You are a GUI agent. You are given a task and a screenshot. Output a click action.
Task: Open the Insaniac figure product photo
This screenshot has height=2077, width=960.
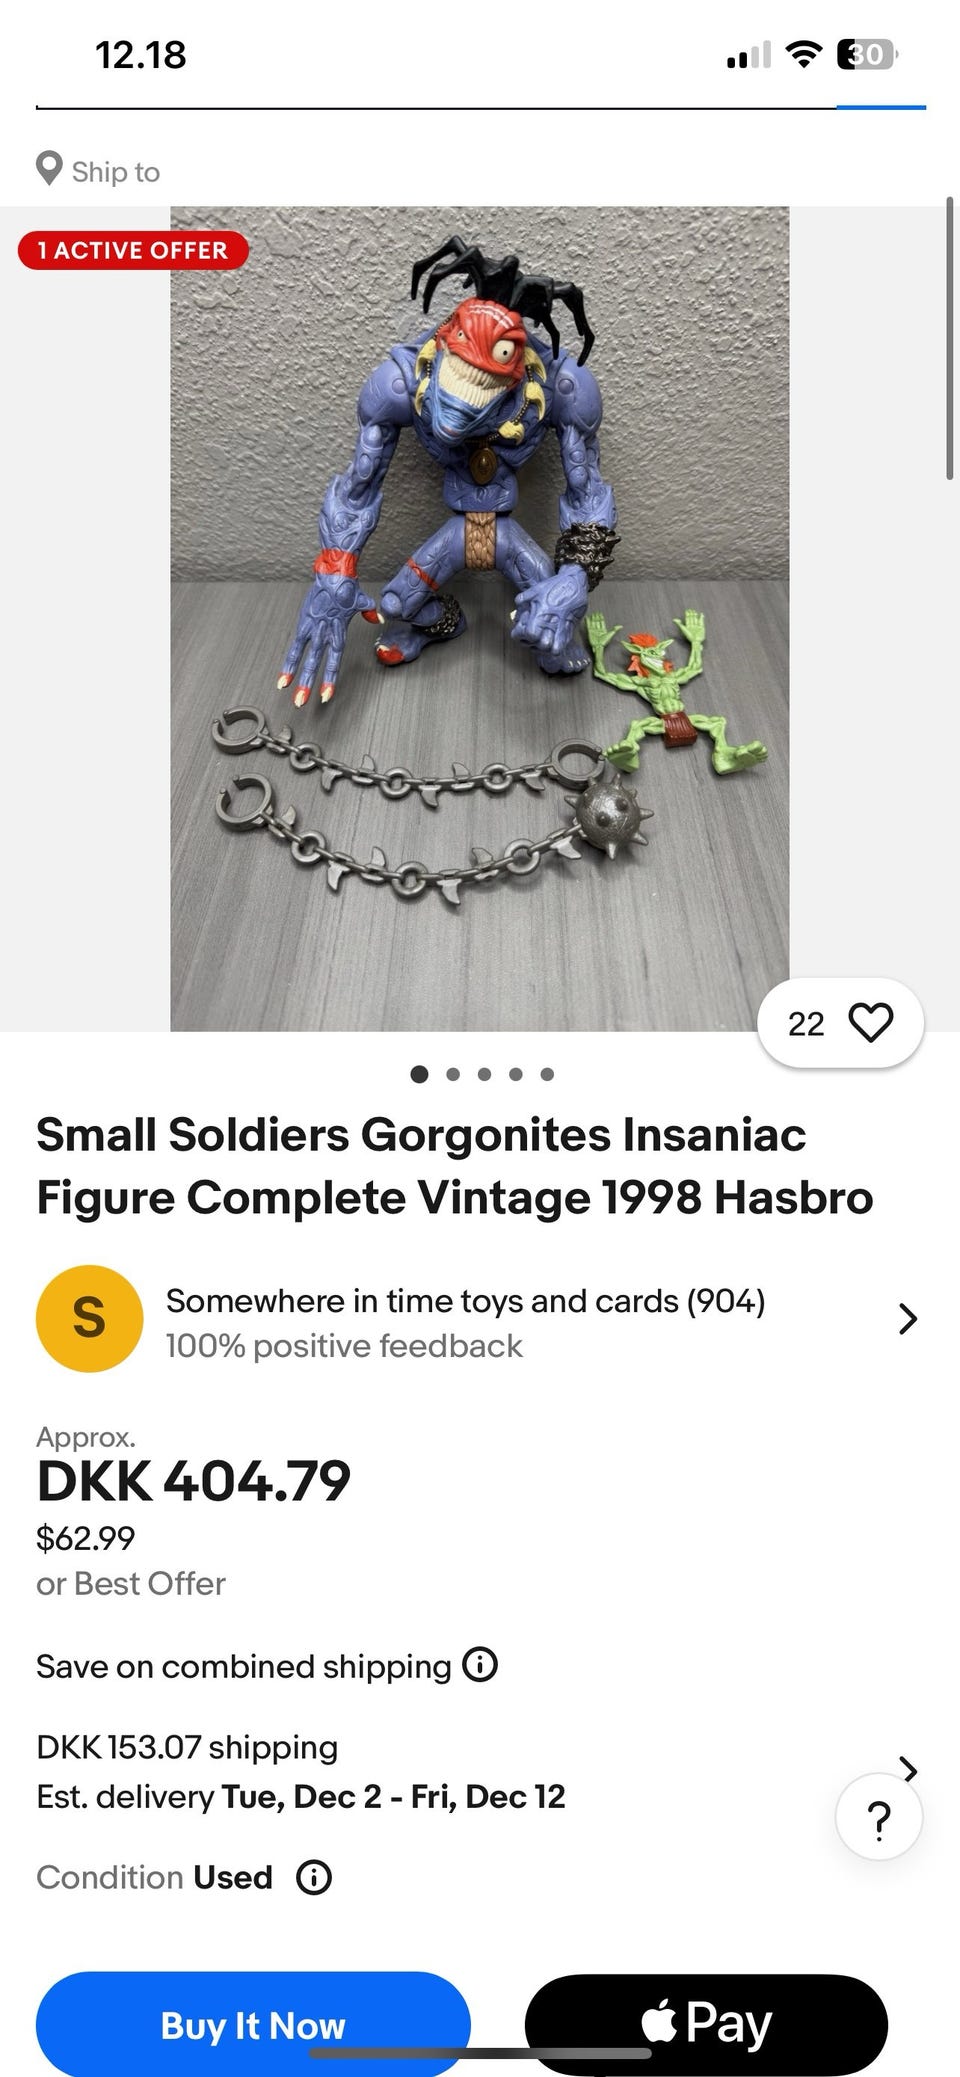tap(479, 618)
